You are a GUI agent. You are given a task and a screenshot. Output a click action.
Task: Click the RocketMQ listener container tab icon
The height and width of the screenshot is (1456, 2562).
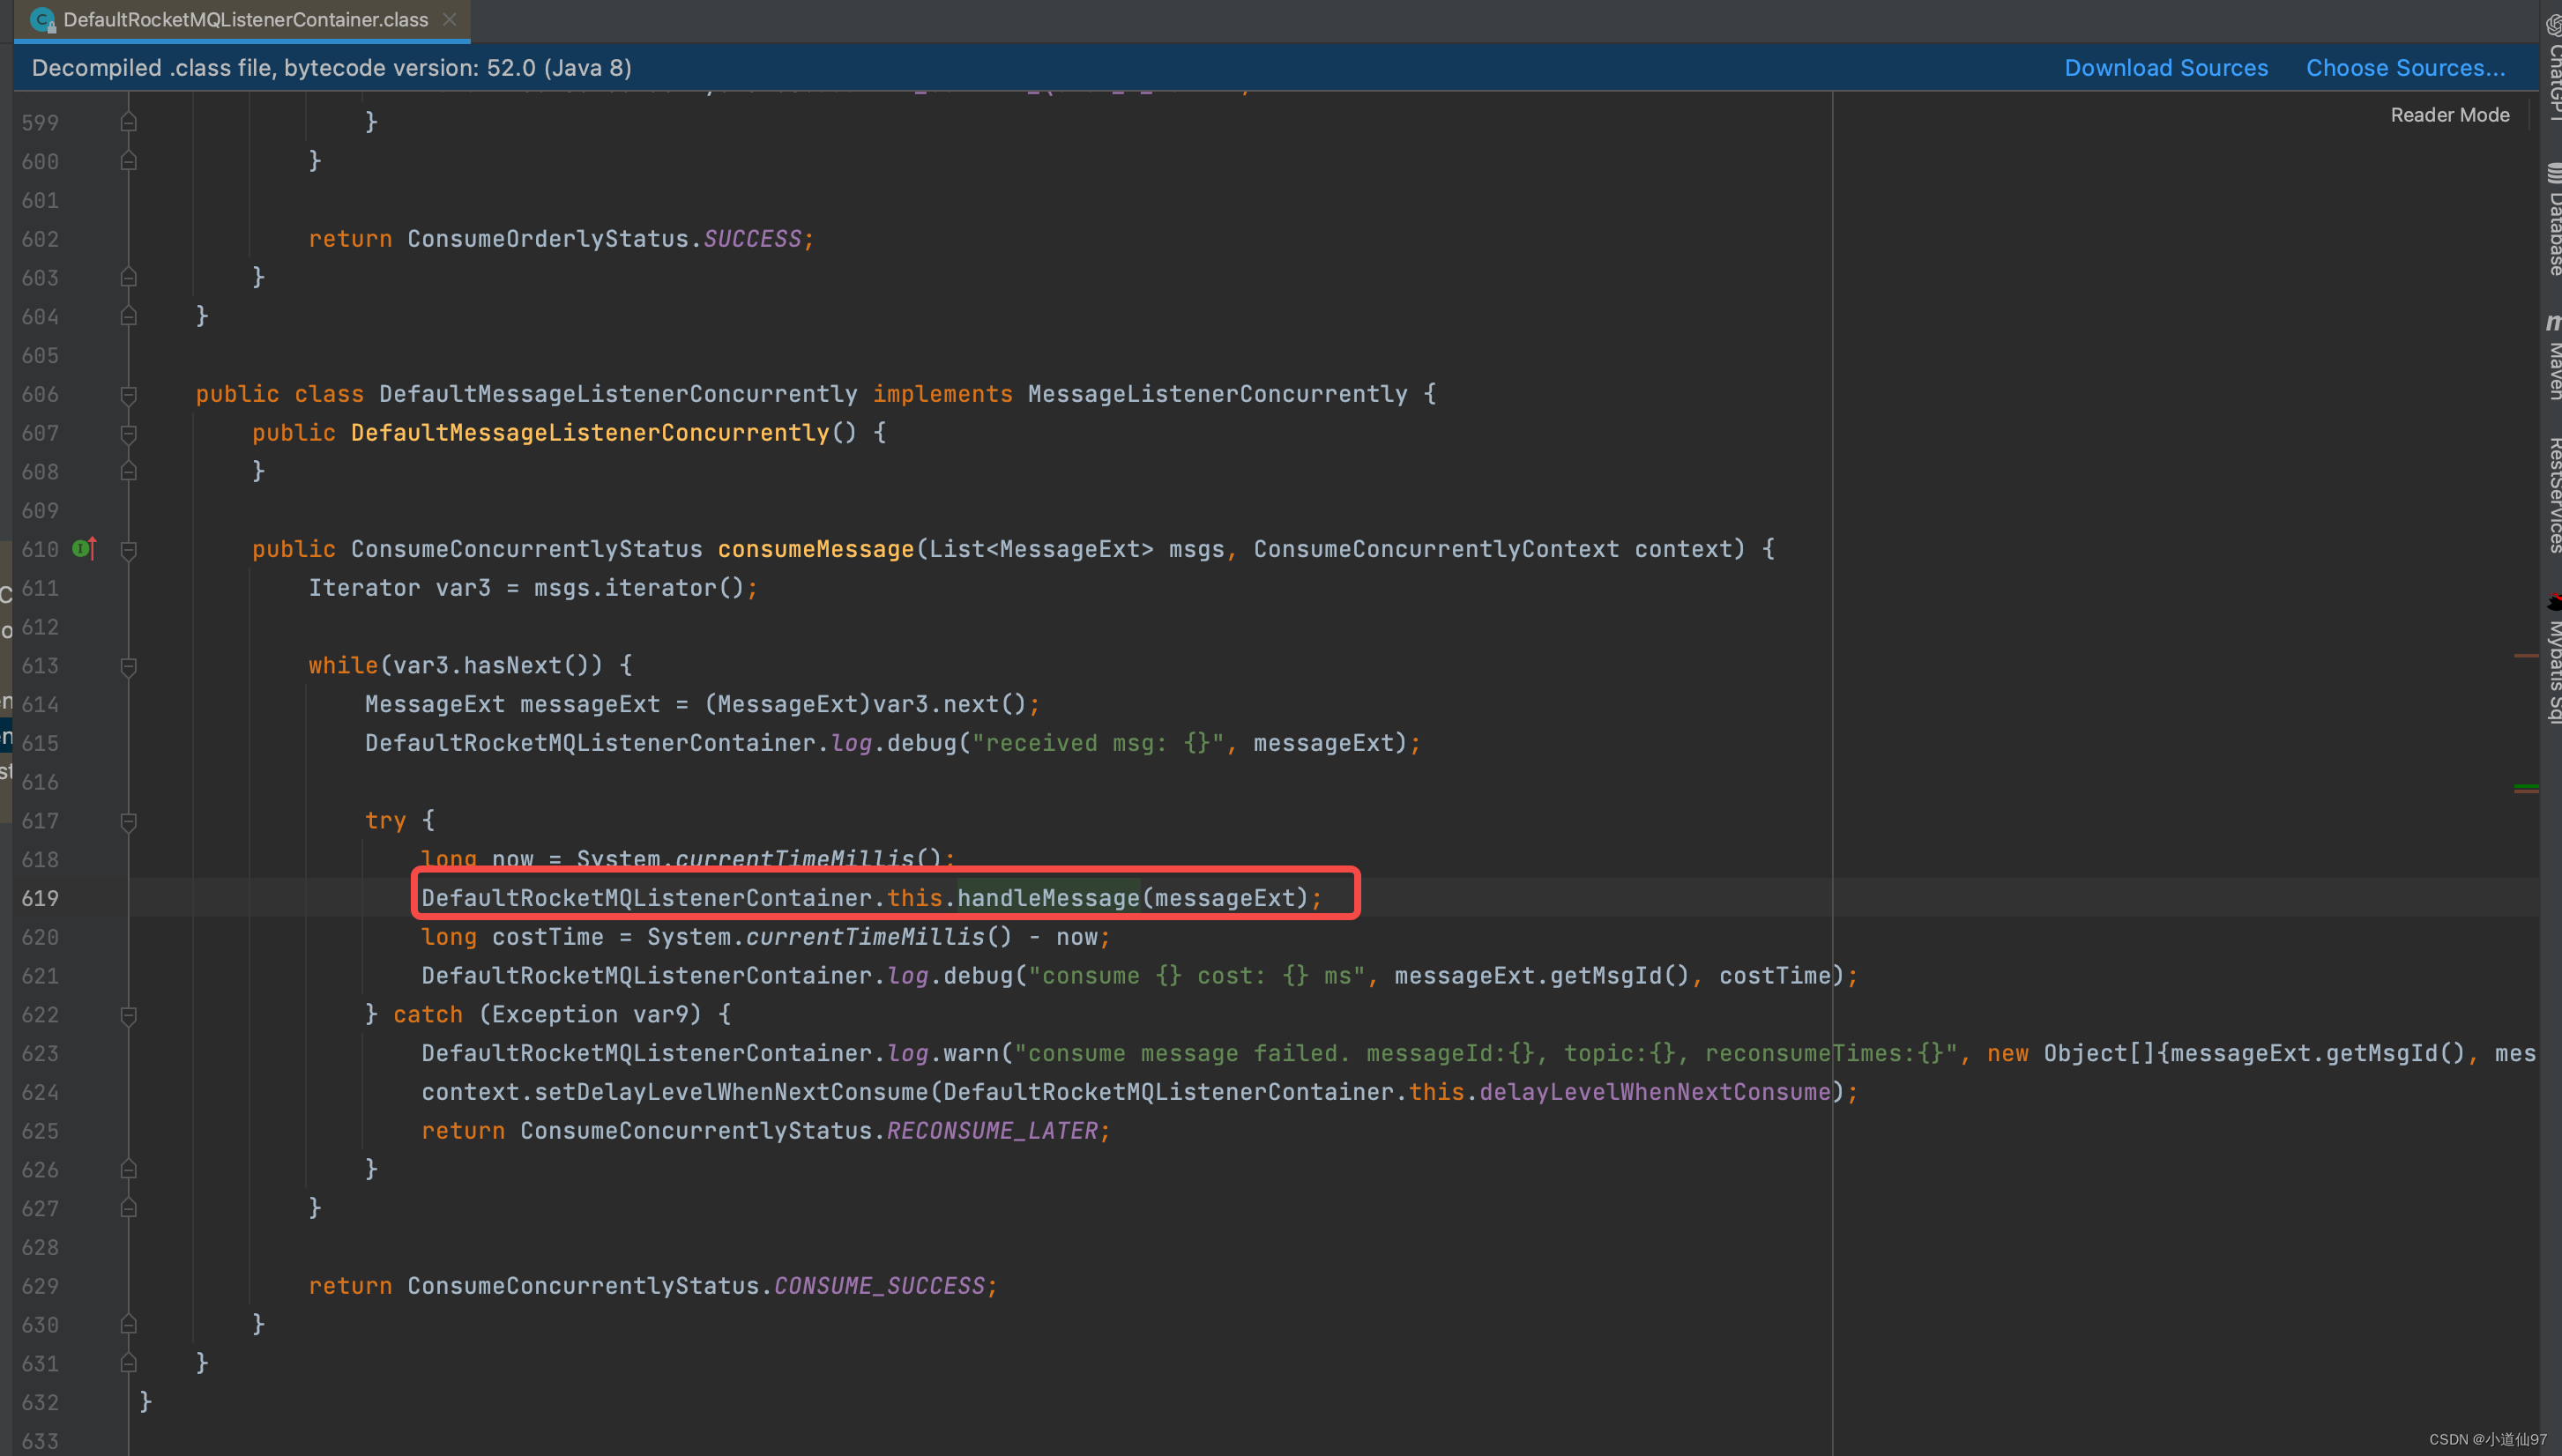[41, 18]
